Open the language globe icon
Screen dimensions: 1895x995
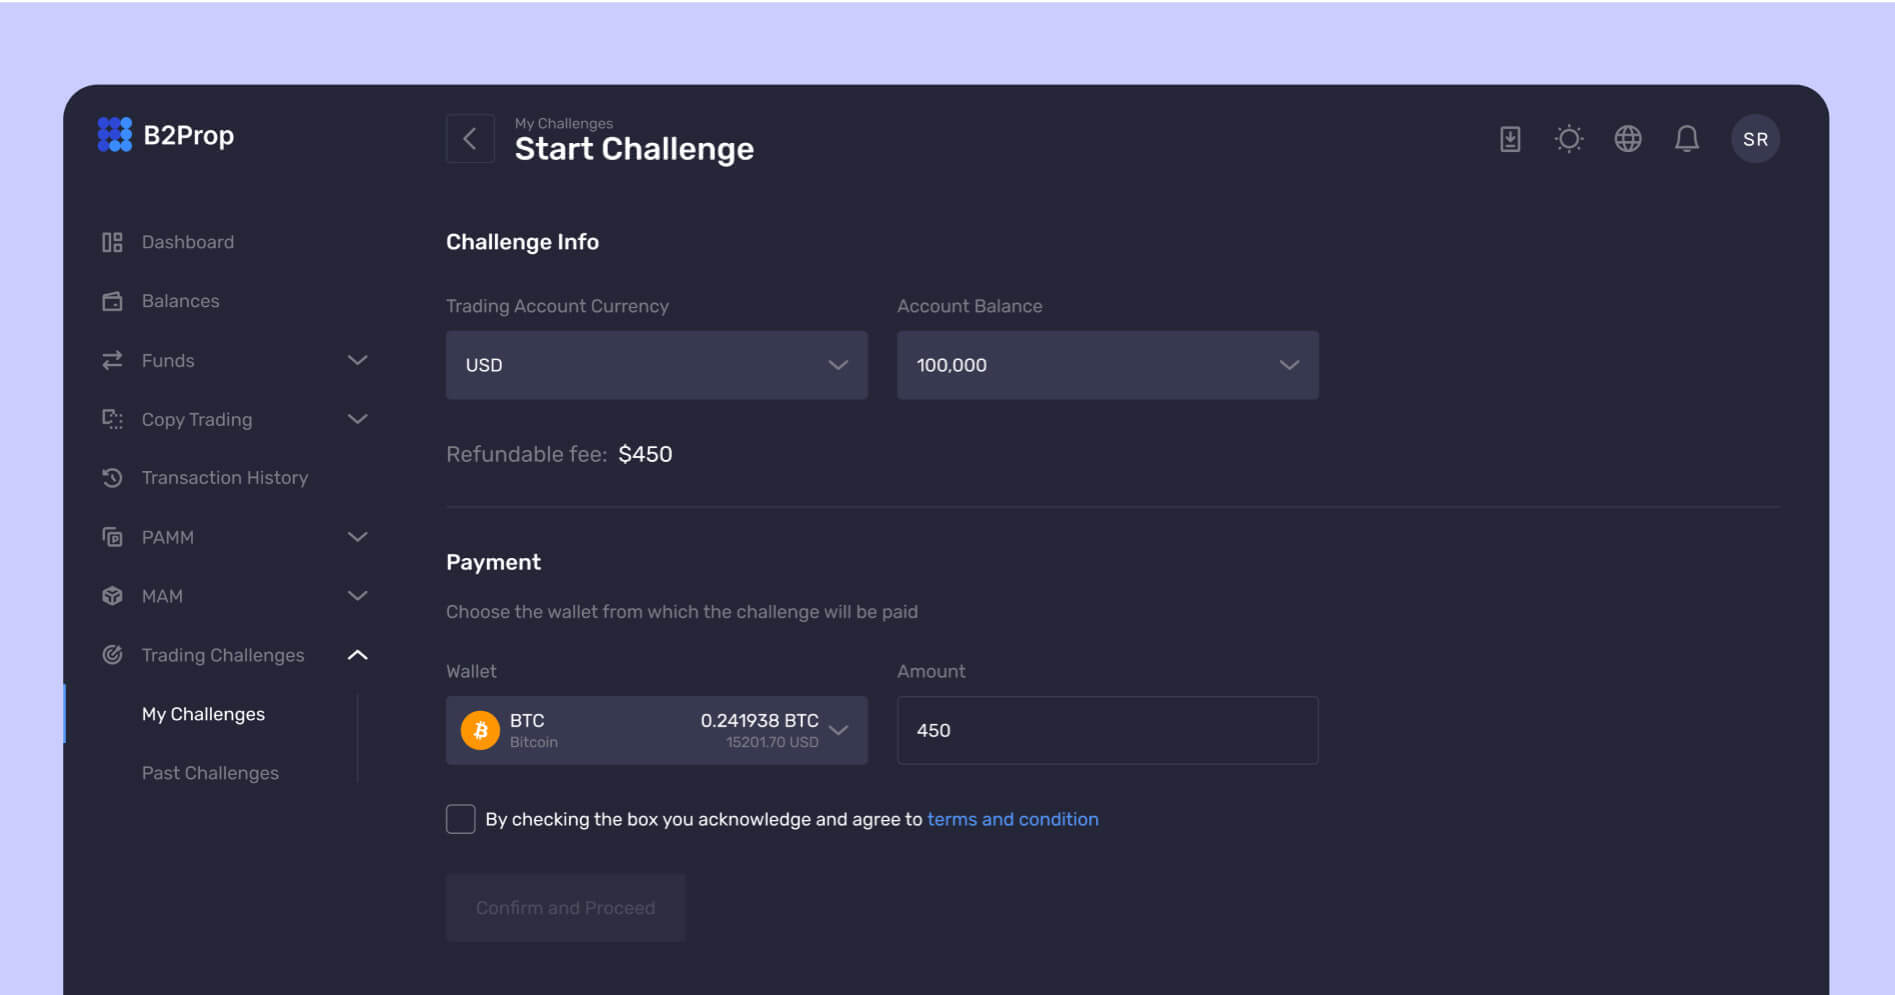(x=1628, y=139)
